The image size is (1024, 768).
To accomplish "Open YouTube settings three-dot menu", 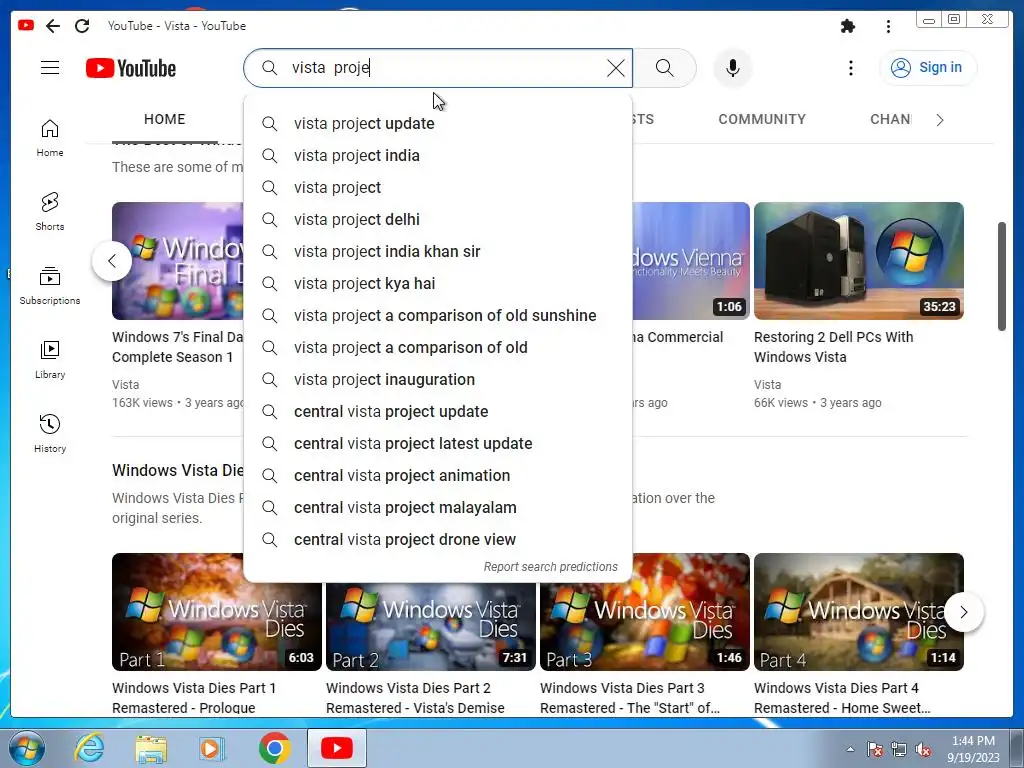I will tap(850, 68).
